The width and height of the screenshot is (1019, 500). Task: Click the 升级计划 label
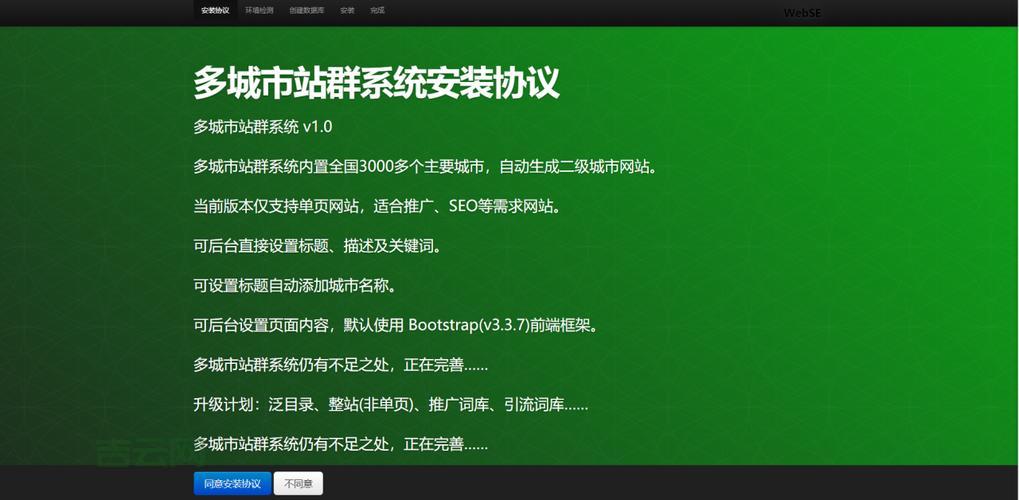click(227, 405)
